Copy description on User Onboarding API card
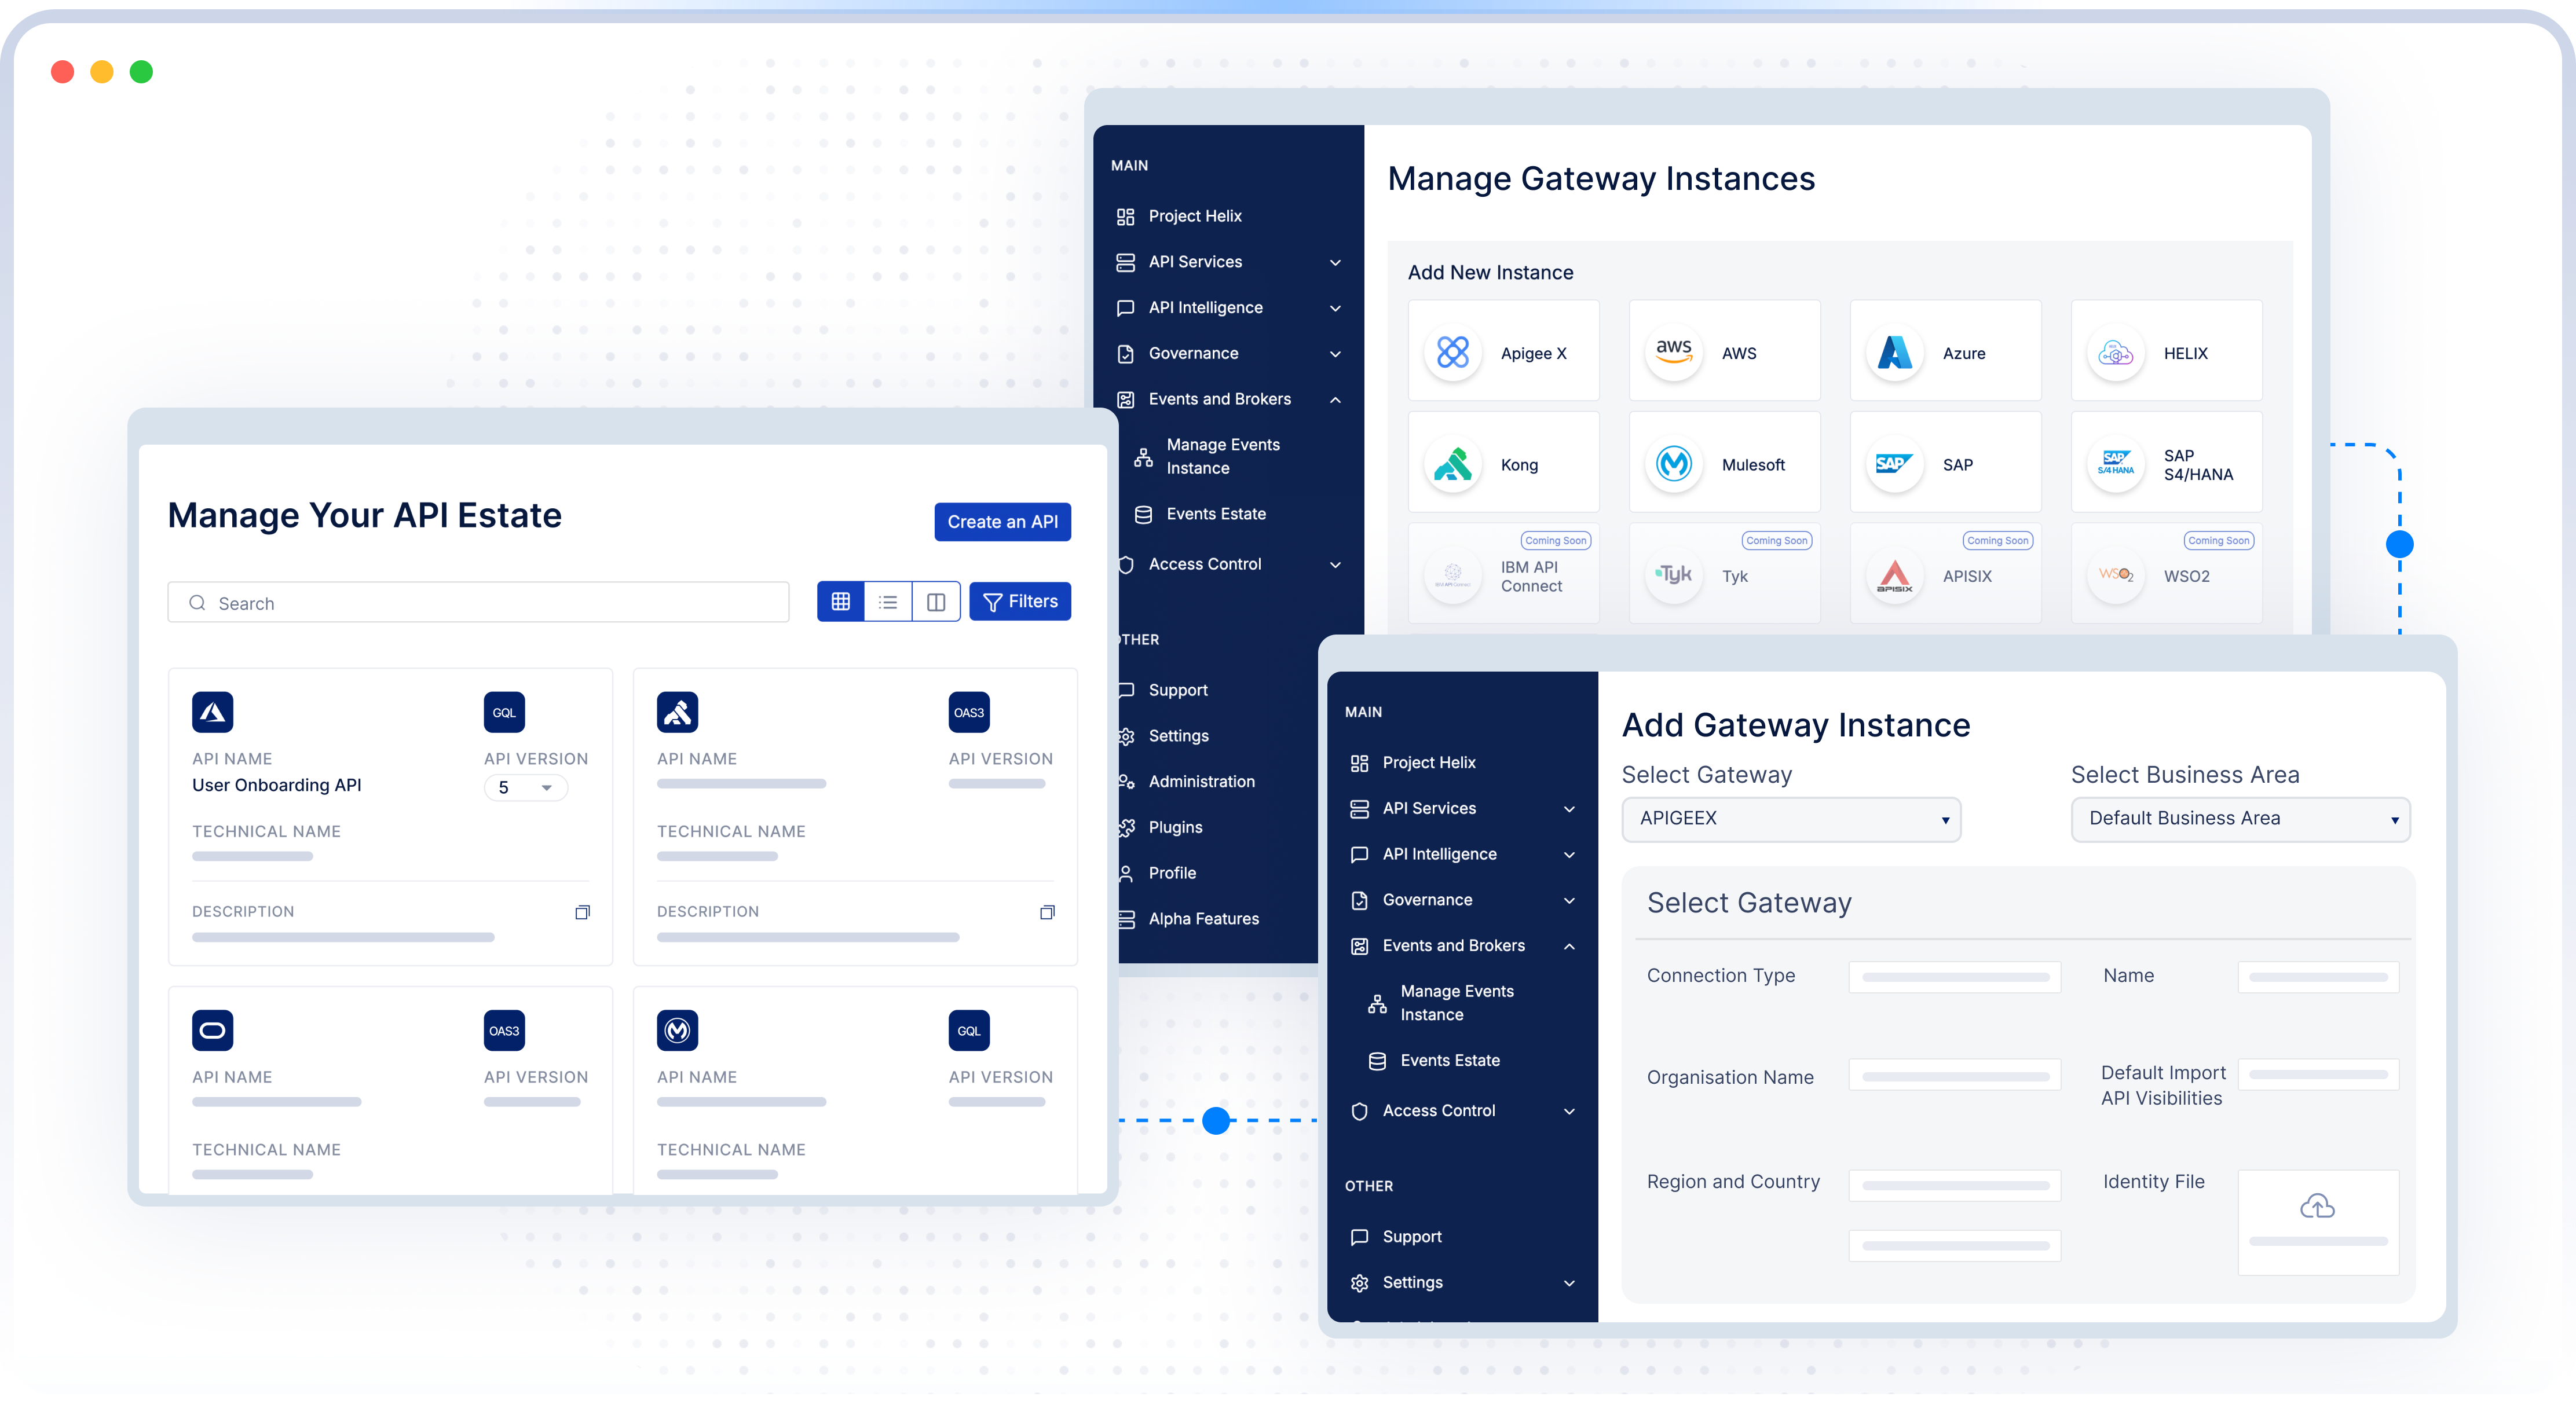Image resolution: width=2576 pixels, height=1408 pixels. [x=582, y=912]
